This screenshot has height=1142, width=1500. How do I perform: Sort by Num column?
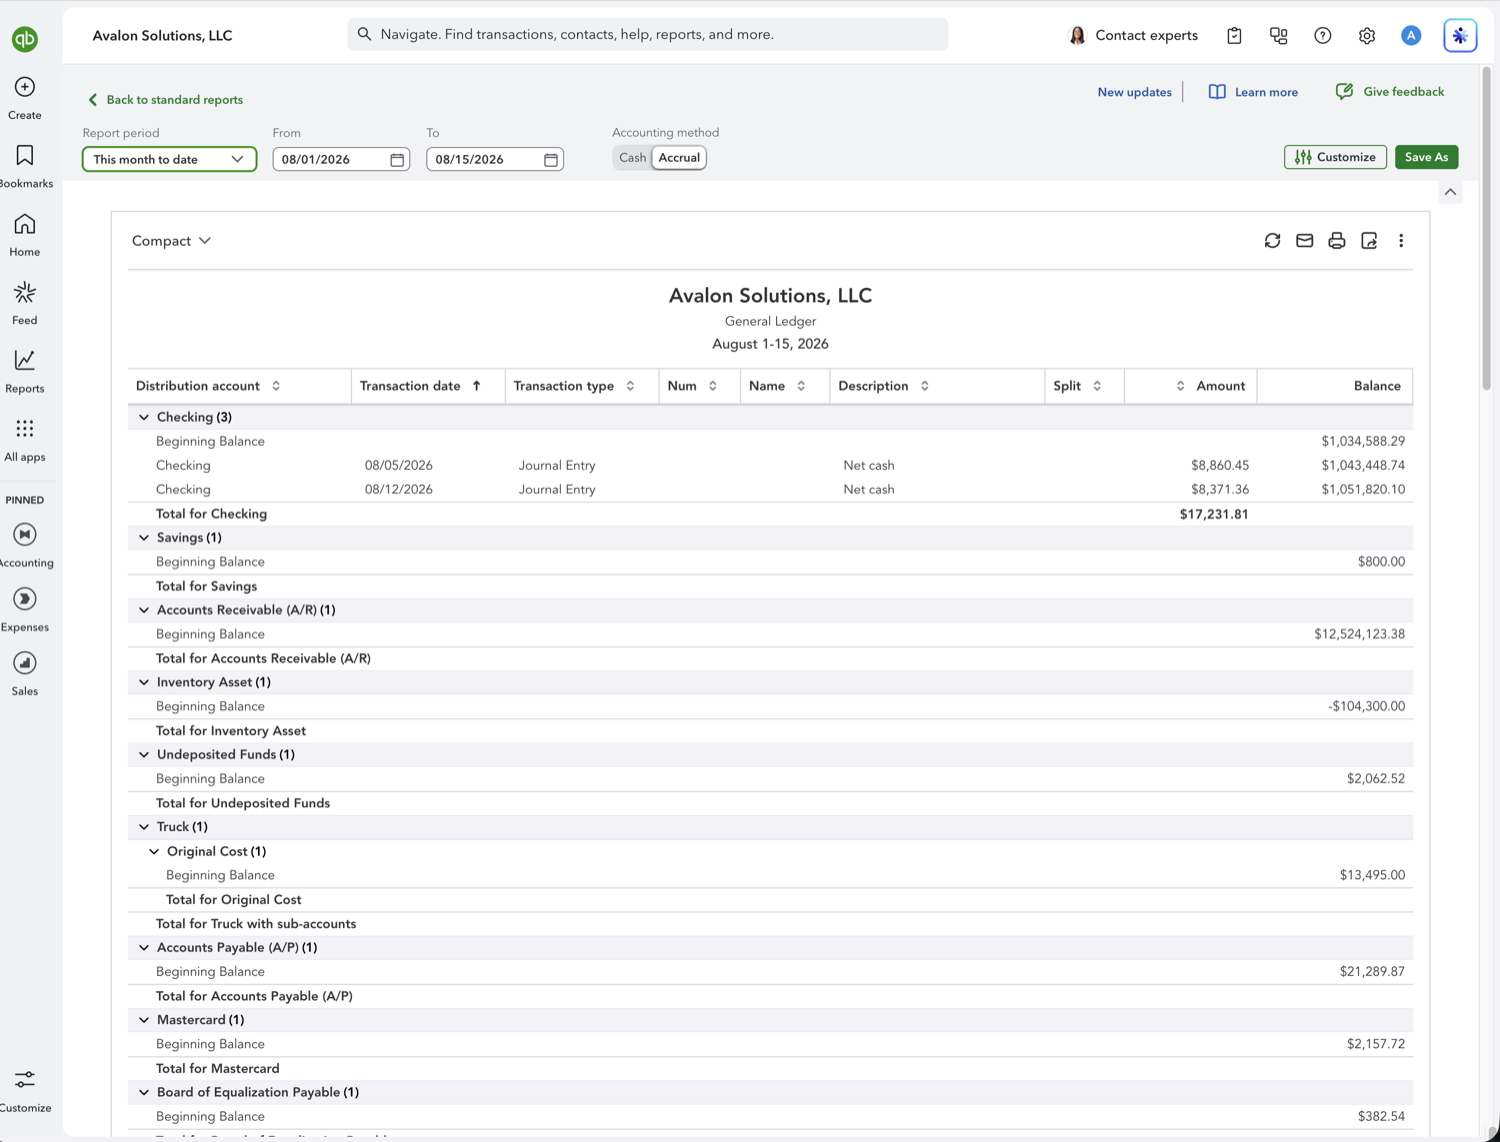pos(713,386)
